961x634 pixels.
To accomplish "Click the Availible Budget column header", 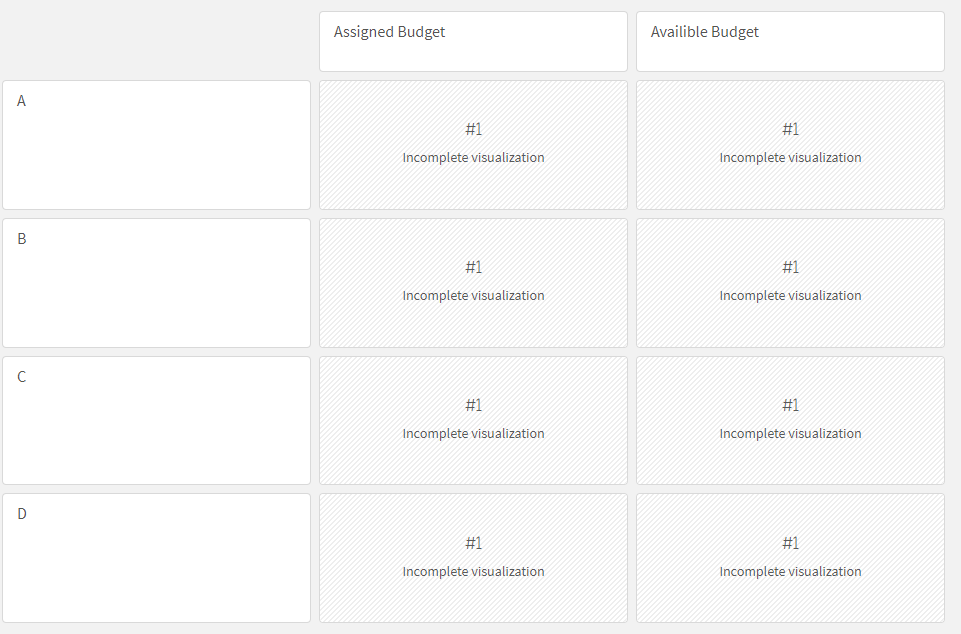I will point(706,31).
